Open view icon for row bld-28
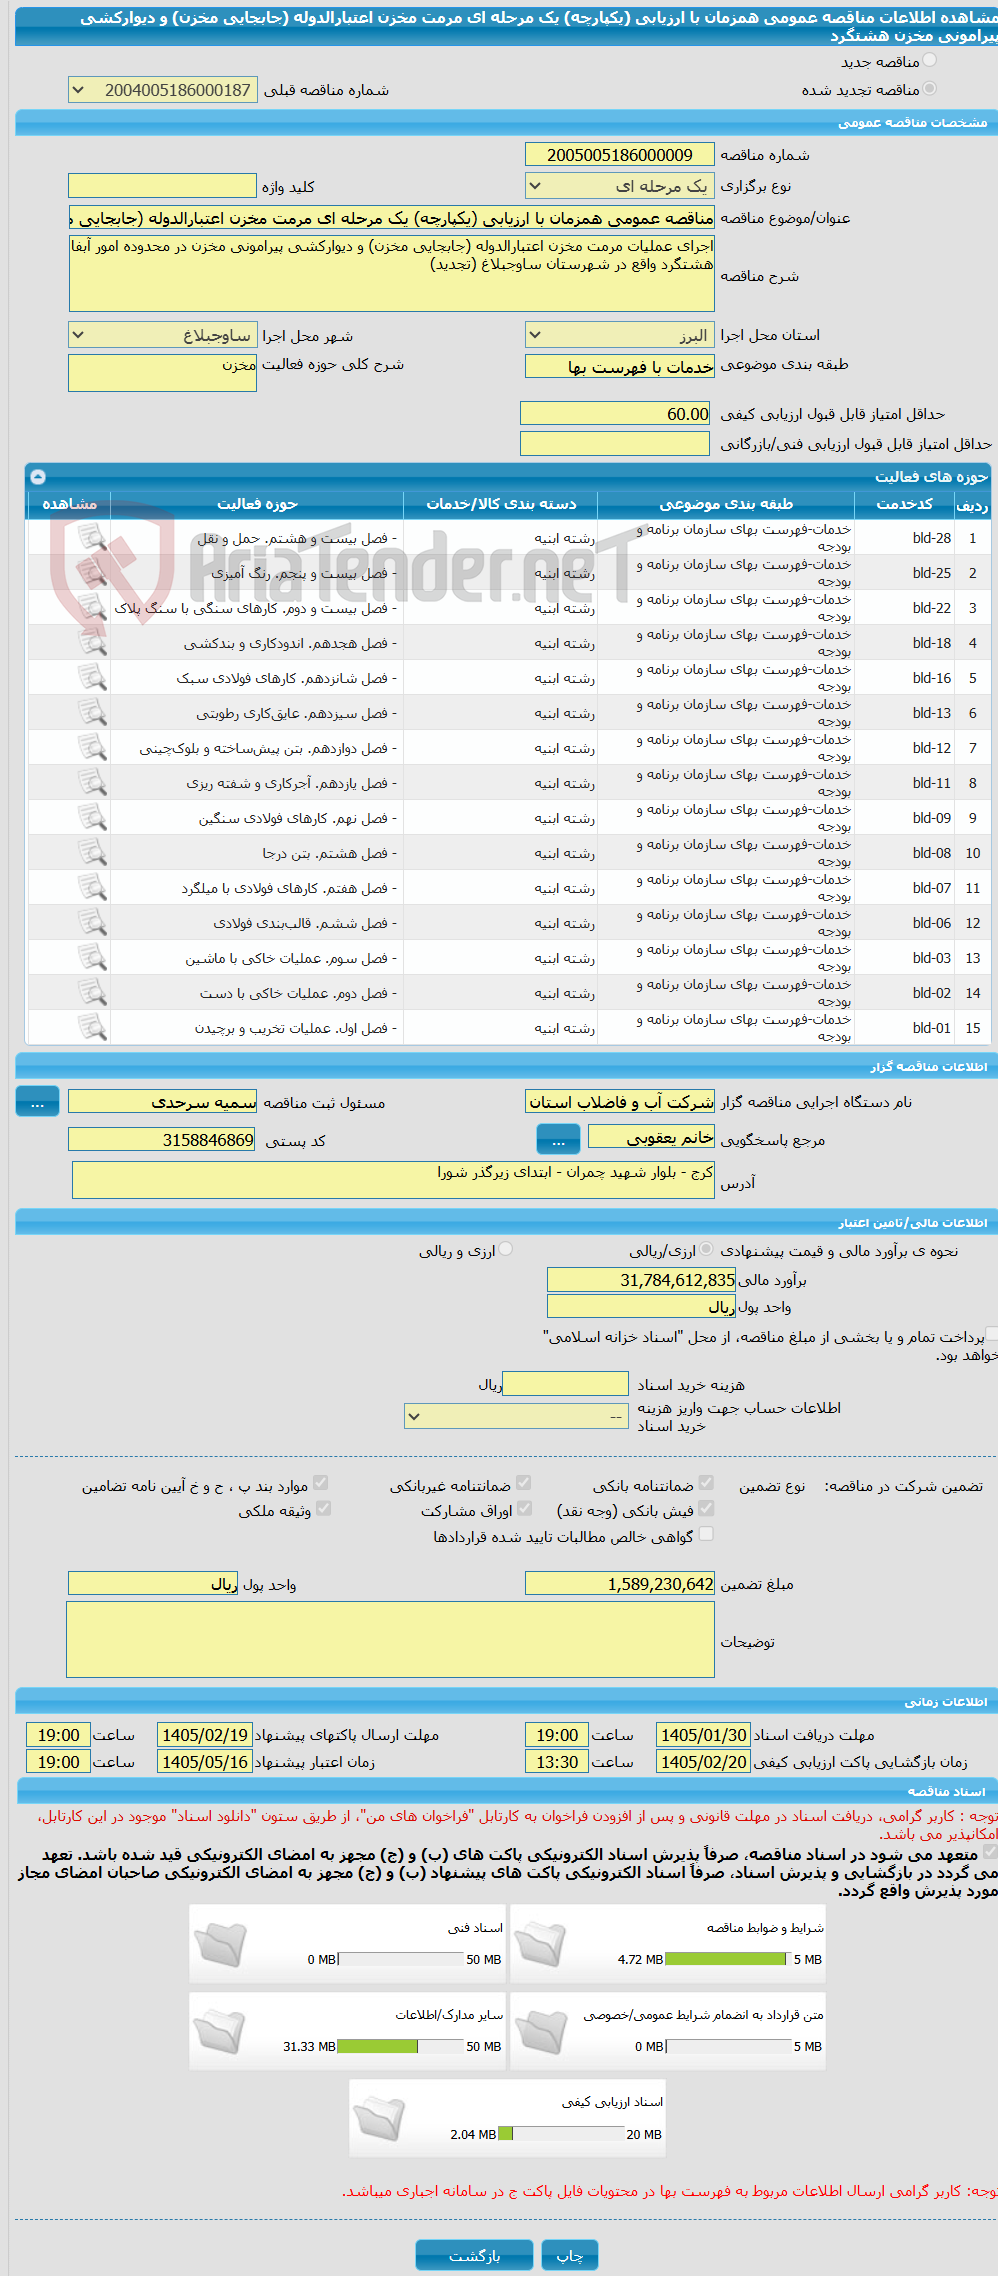Screen dimensions: 998x2276 coord(92,538)
